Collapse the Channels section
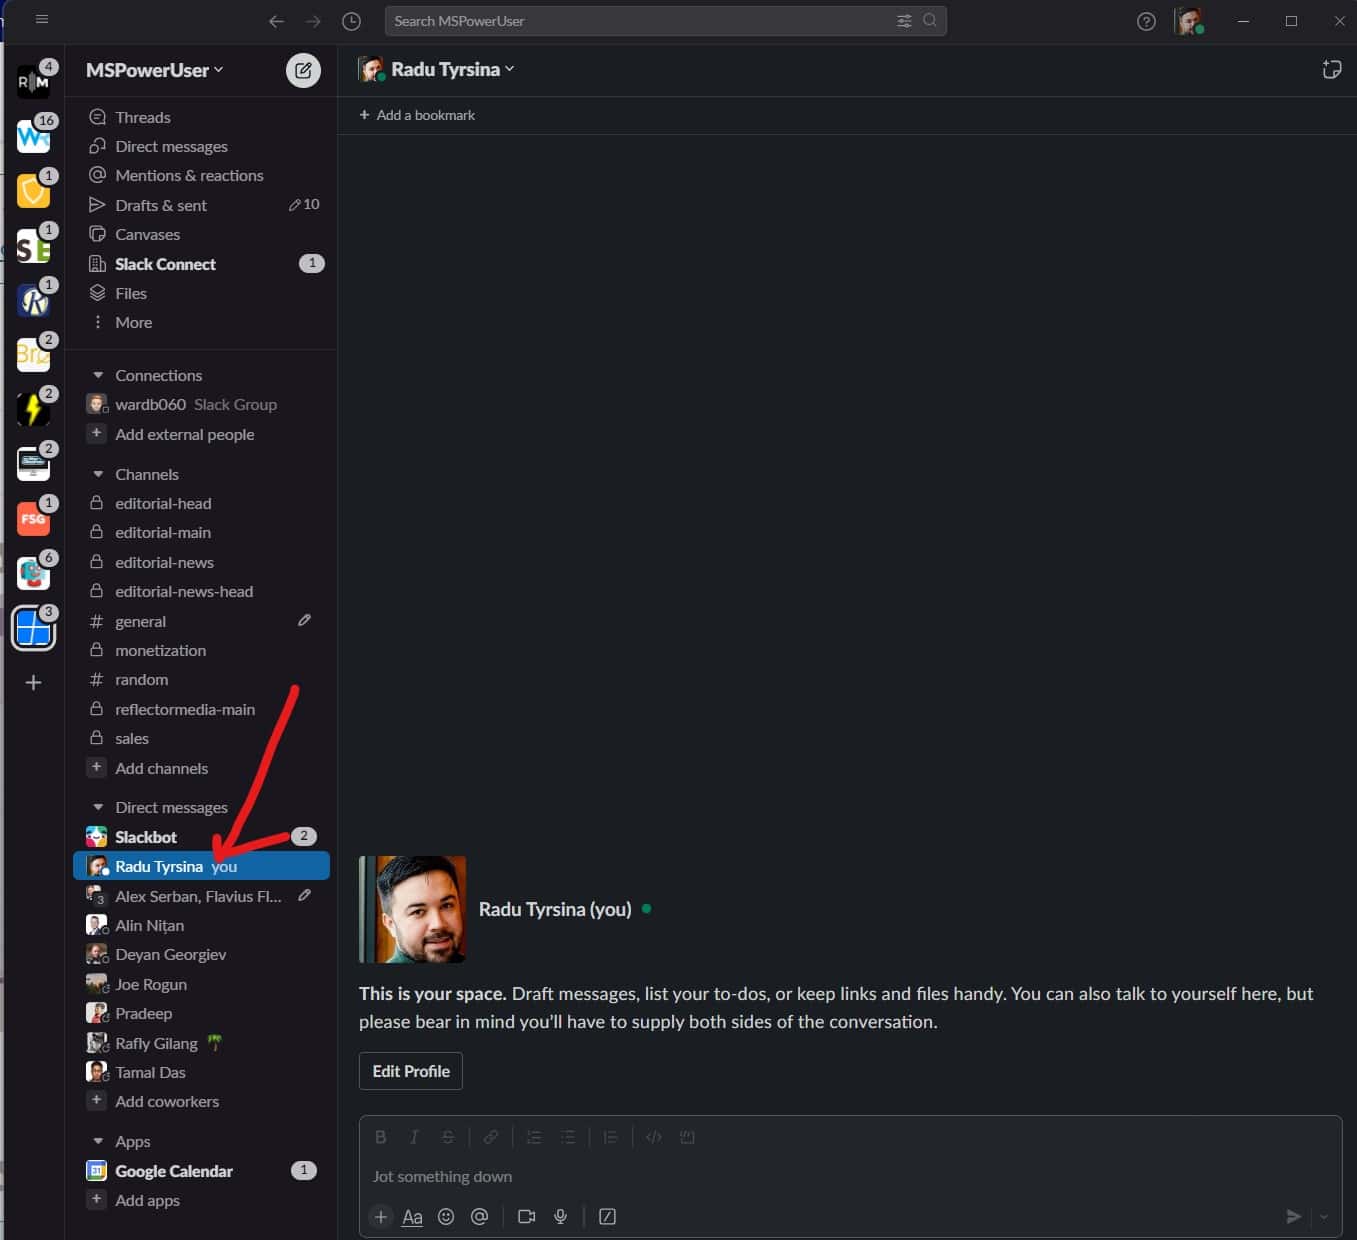1357x1240 pixels. pos(97,473)
